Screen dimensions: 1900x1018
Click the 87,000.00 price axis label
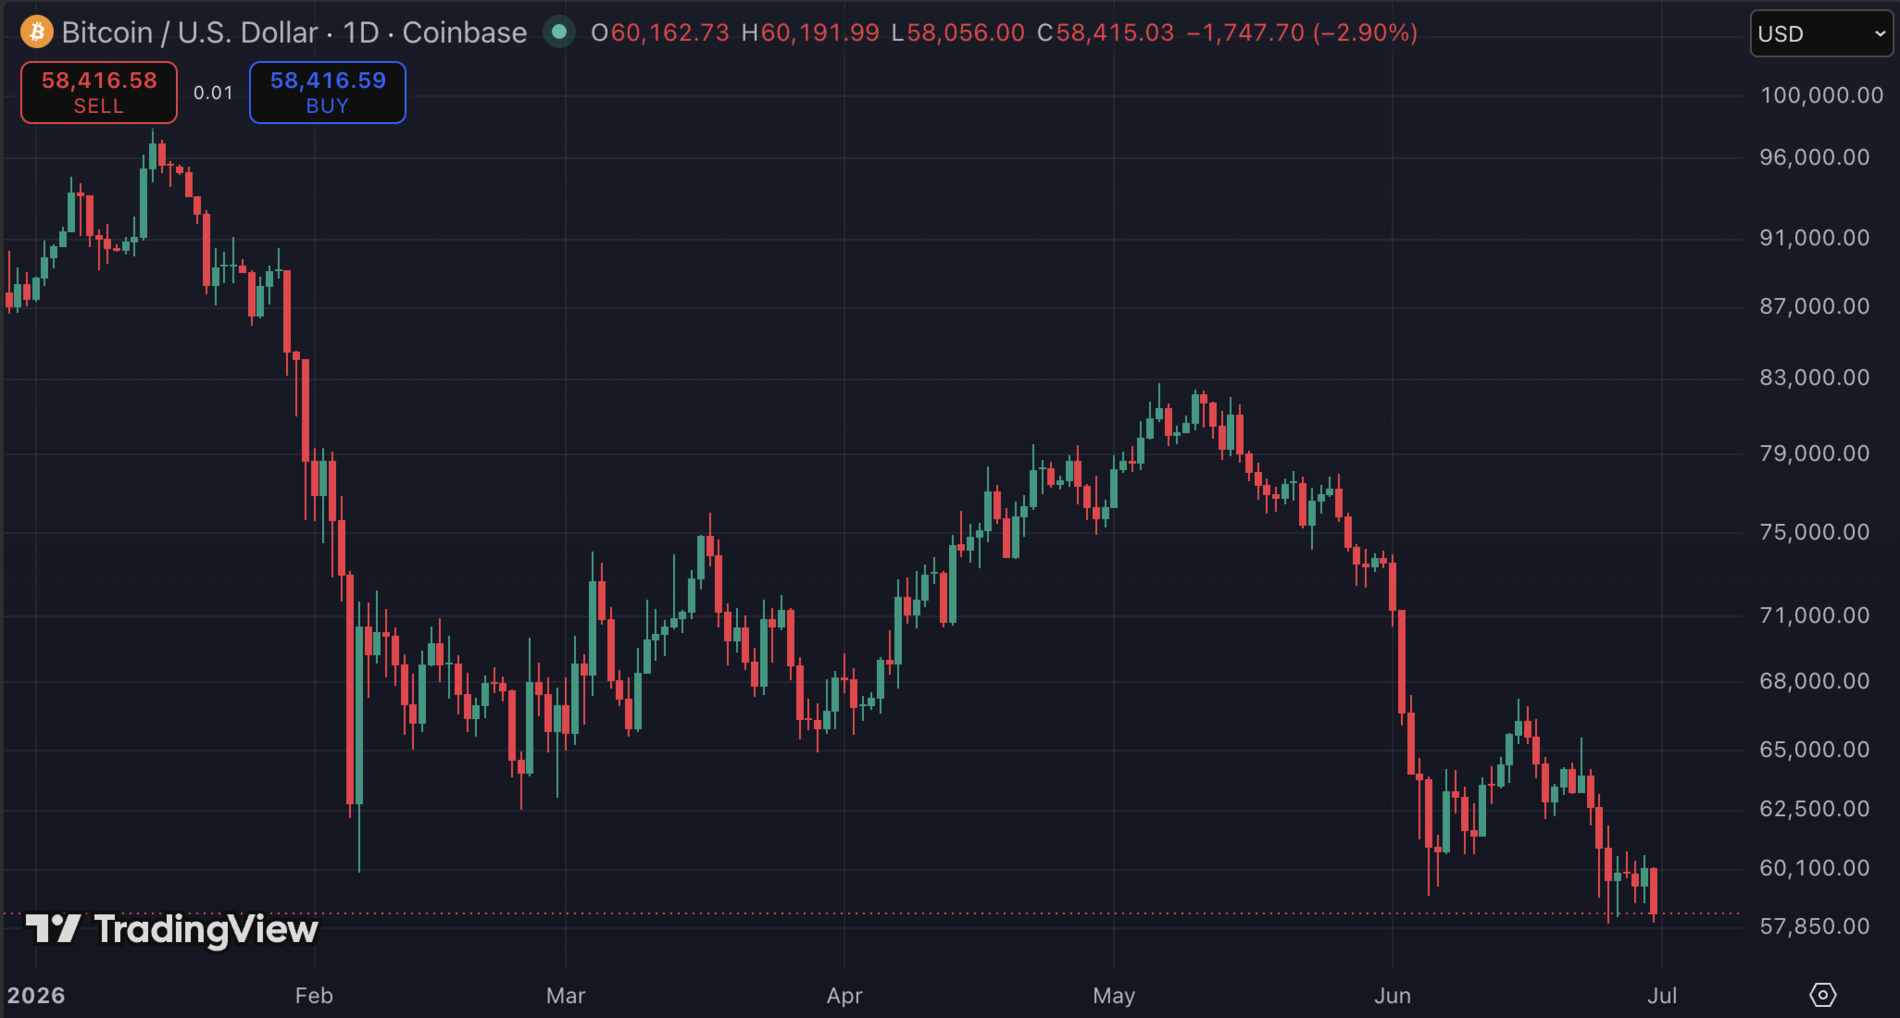[x=1814, y=306]
